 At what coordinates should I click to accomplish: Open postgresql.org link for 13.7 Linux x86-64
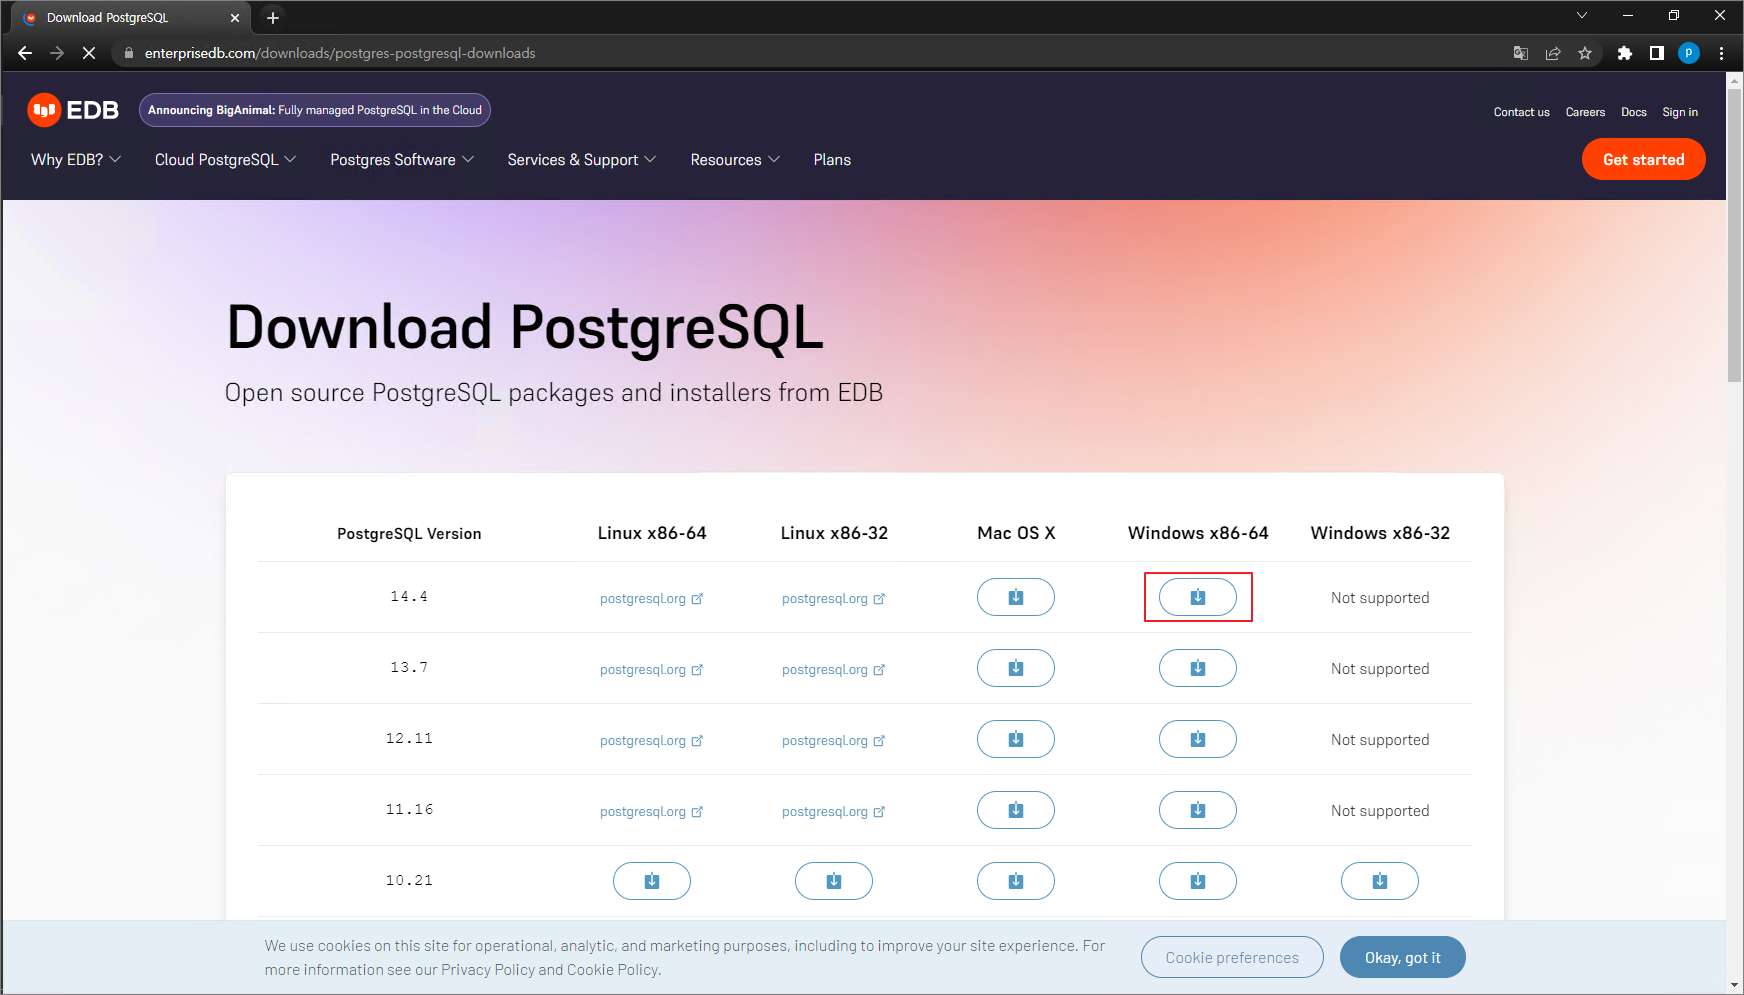(x=651, y=670)
